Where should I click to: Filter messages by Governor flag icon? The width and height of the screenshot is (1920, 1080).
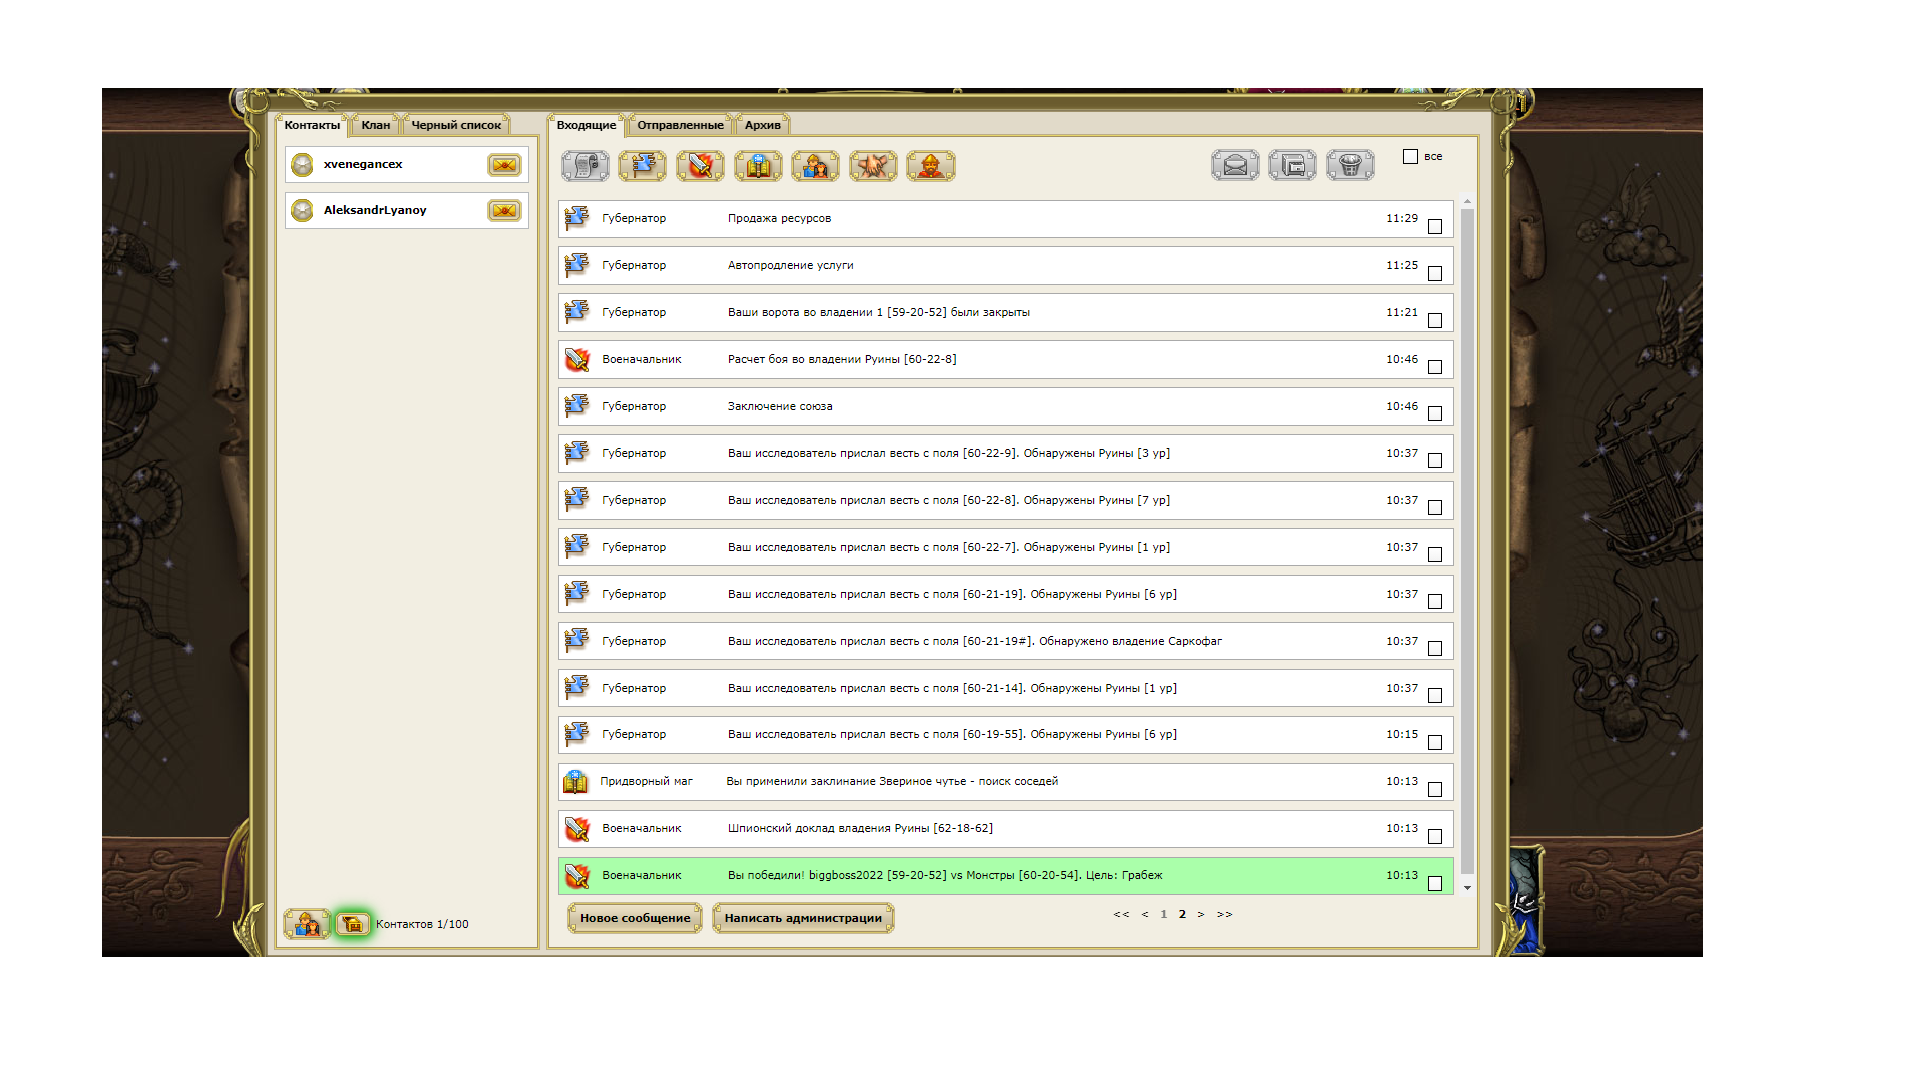tap(643, 166)
